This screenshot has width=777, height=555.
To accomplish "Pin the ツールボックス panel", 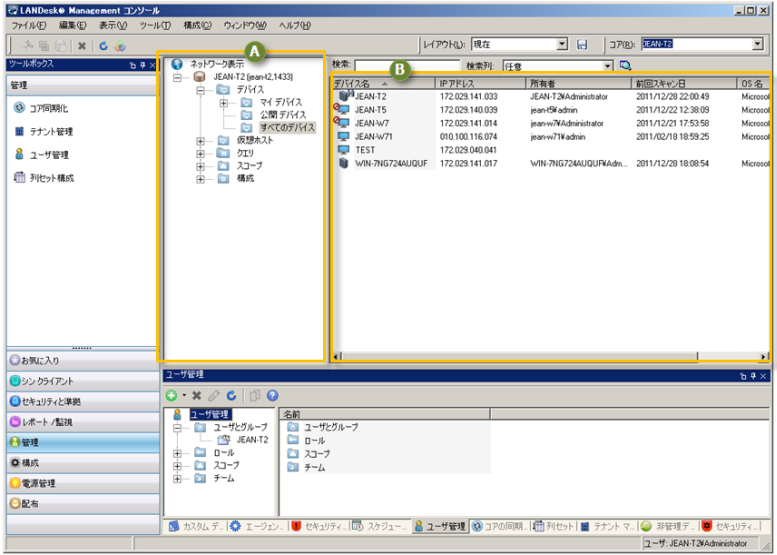I will point(143,65).
